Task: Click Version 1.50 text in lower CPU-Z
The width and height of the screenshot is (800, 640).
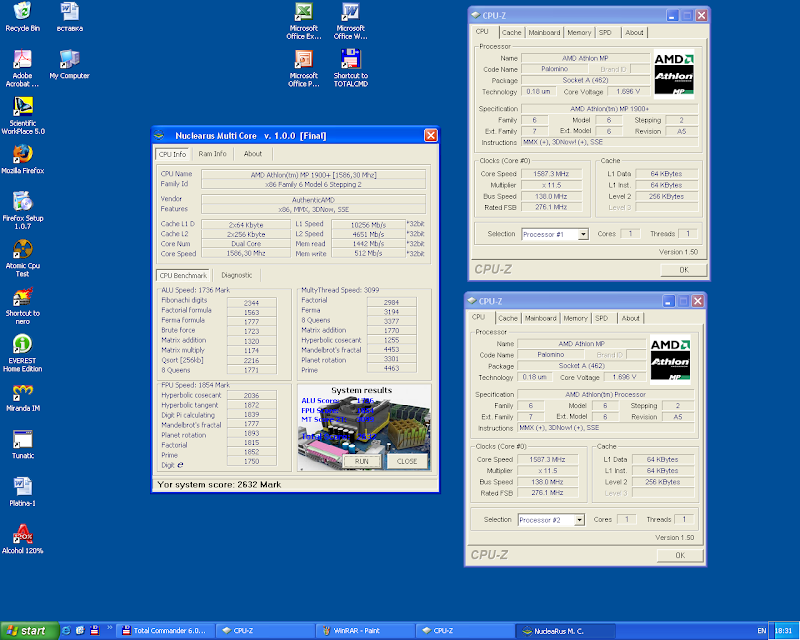Action: 674,537
